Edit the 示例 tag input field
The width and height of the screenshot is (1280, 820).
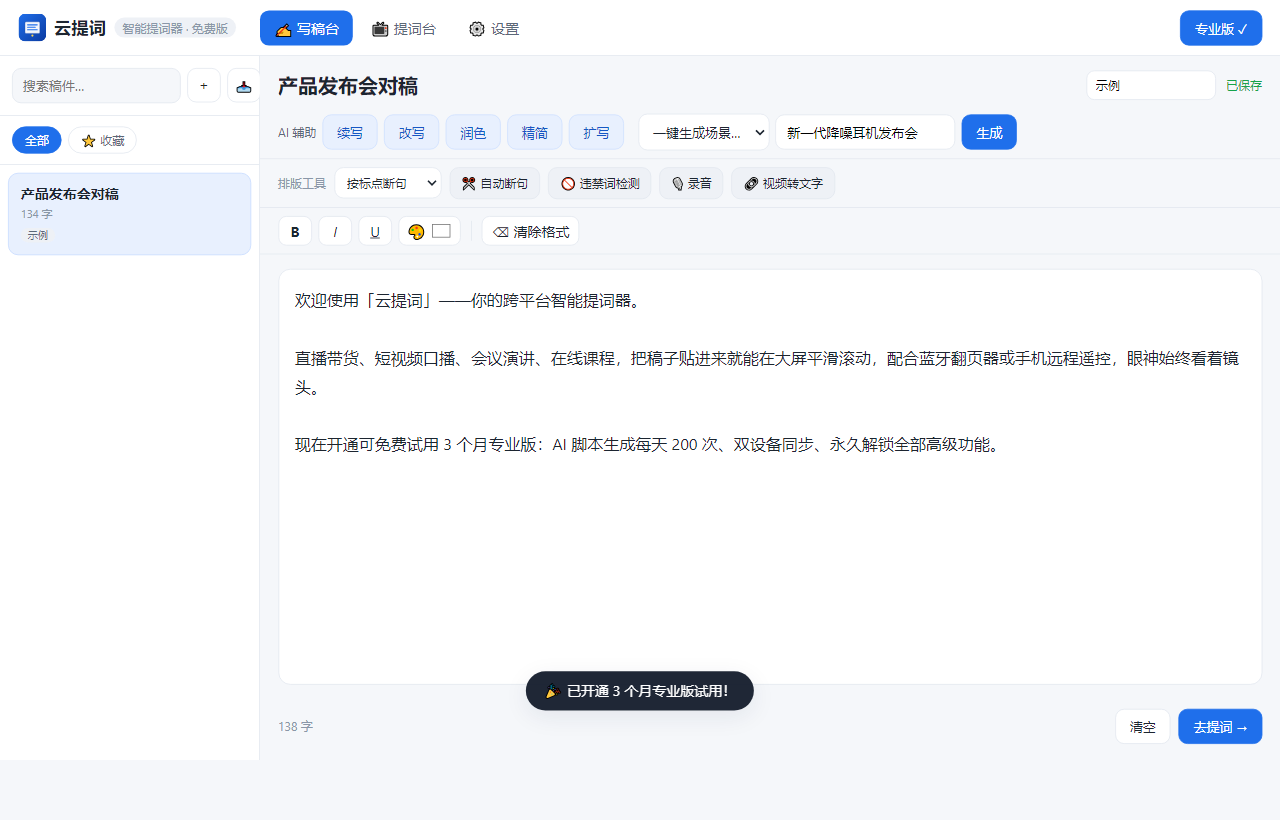tap(1151, 85)
